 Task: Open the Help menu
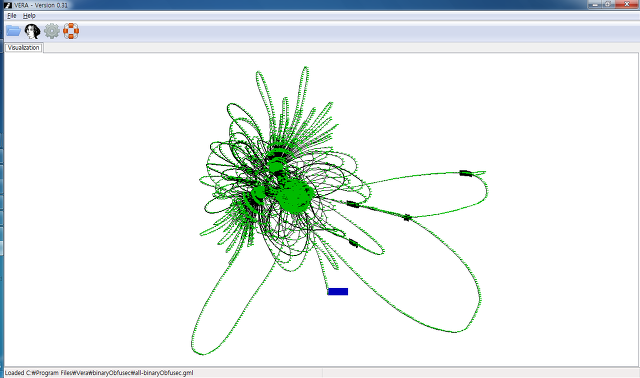(29, 16)
